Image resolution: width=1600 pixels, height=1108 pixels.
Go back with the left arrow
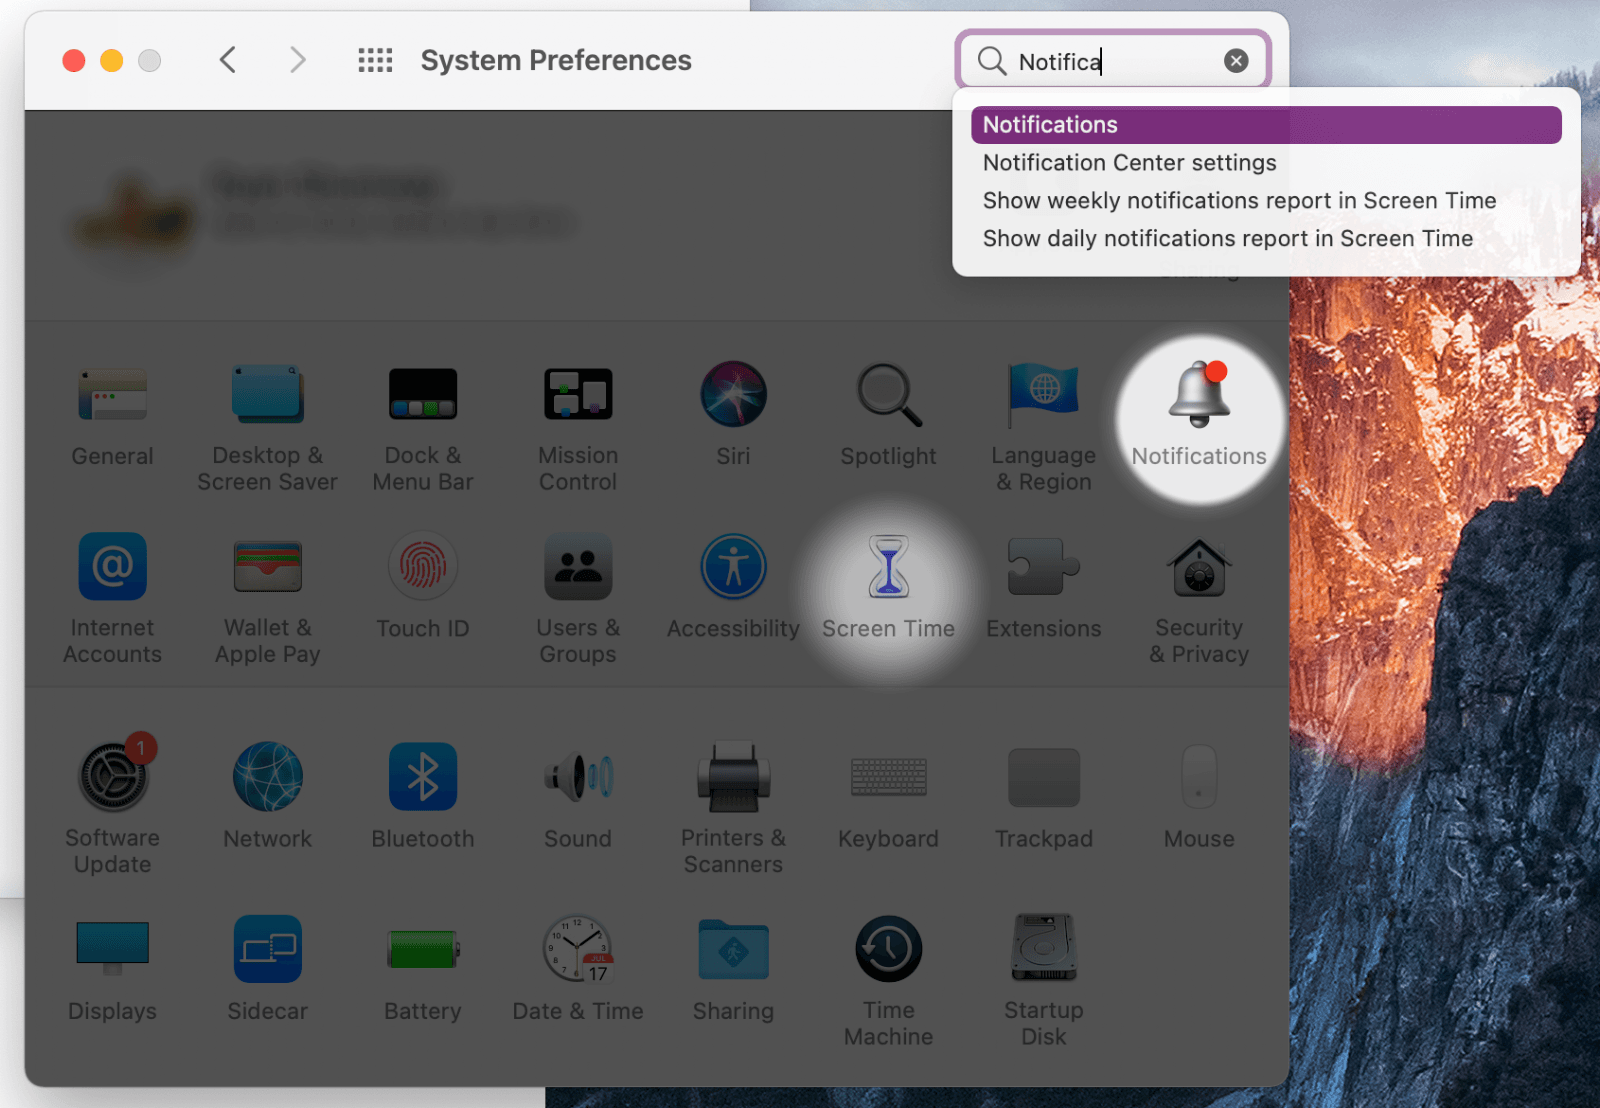(228, 60)
